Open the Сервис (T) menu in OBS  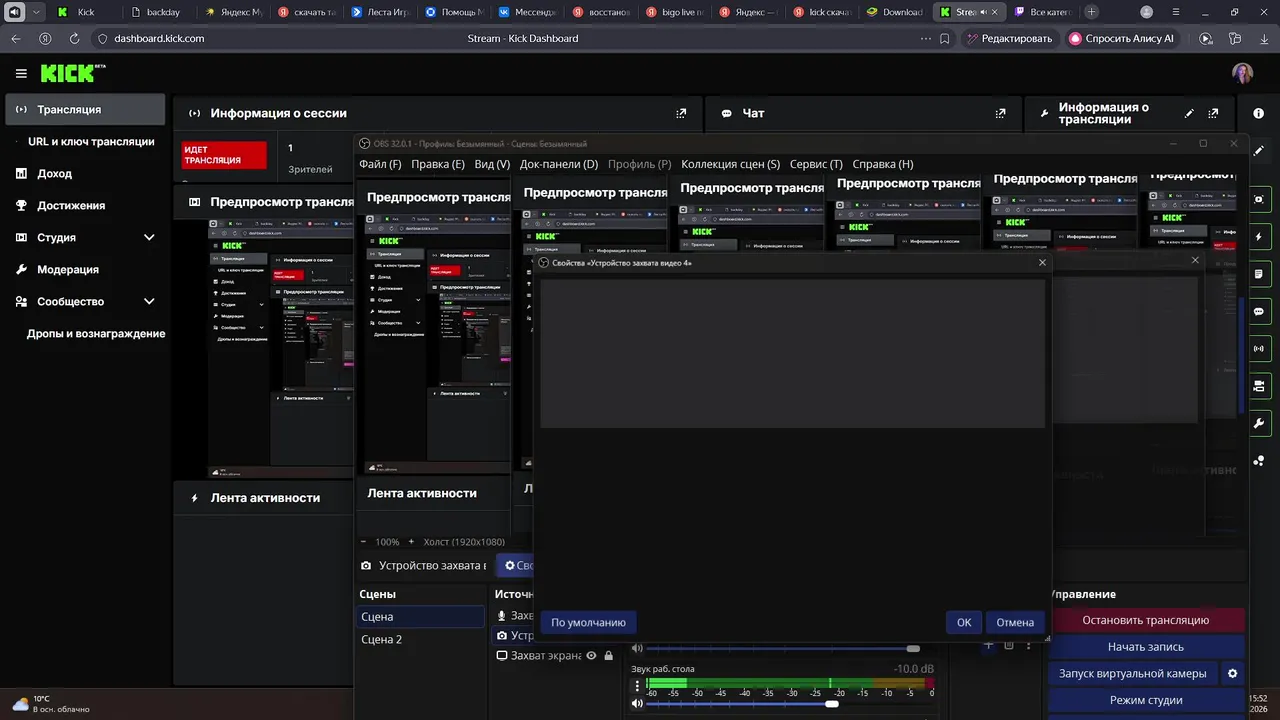[x=816, y=164]
